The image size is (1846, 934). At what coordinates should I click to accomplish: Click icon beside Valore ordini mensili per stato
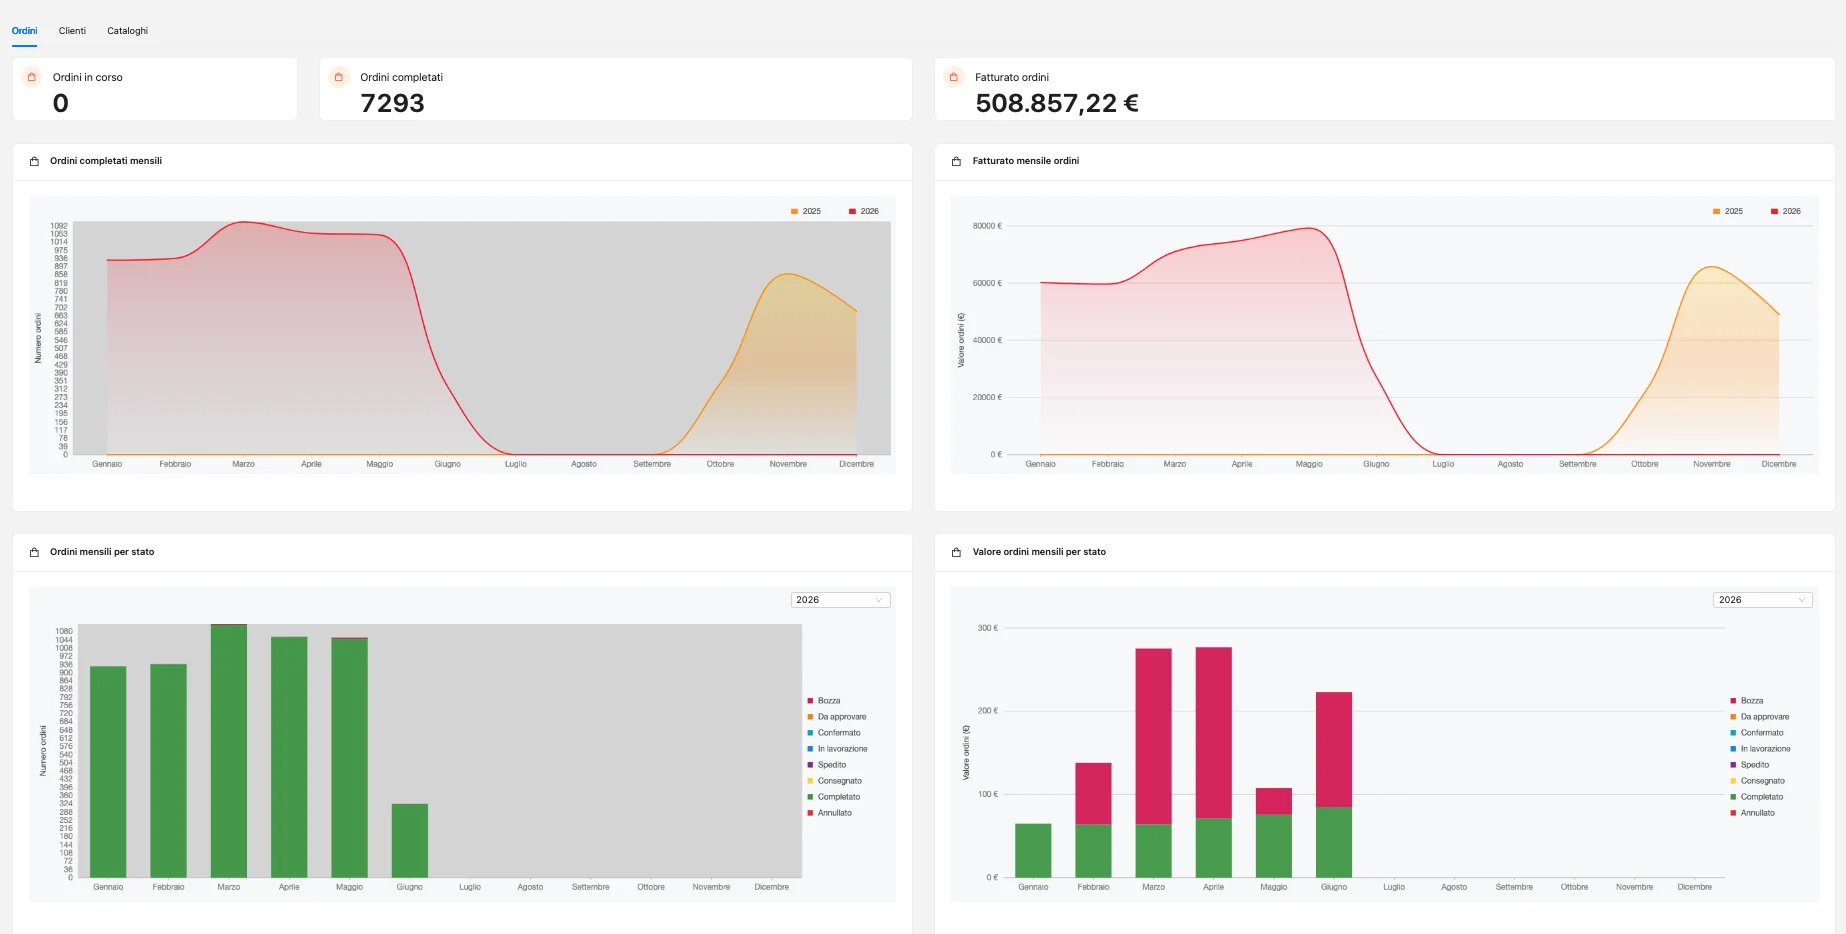[x=956, y=552]
